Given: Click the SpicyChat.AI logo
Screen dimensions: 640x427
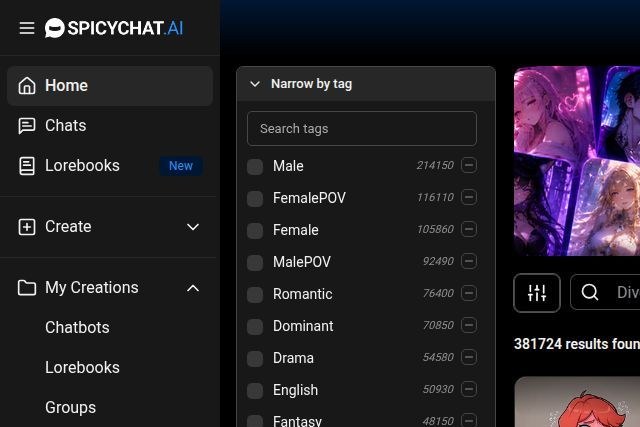Looking at the screenshot, I should point(114,28).
